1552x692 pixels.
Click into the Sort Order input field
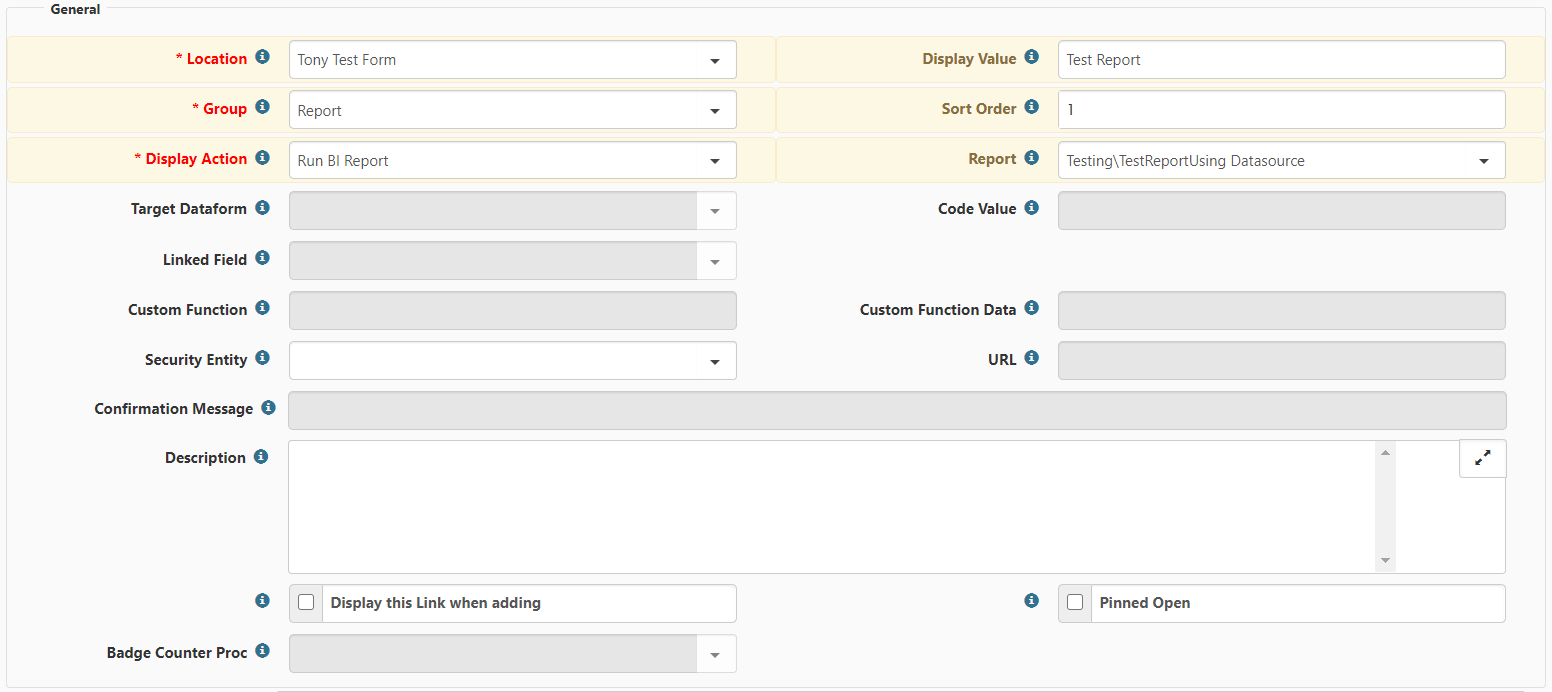coord(1281,110)
